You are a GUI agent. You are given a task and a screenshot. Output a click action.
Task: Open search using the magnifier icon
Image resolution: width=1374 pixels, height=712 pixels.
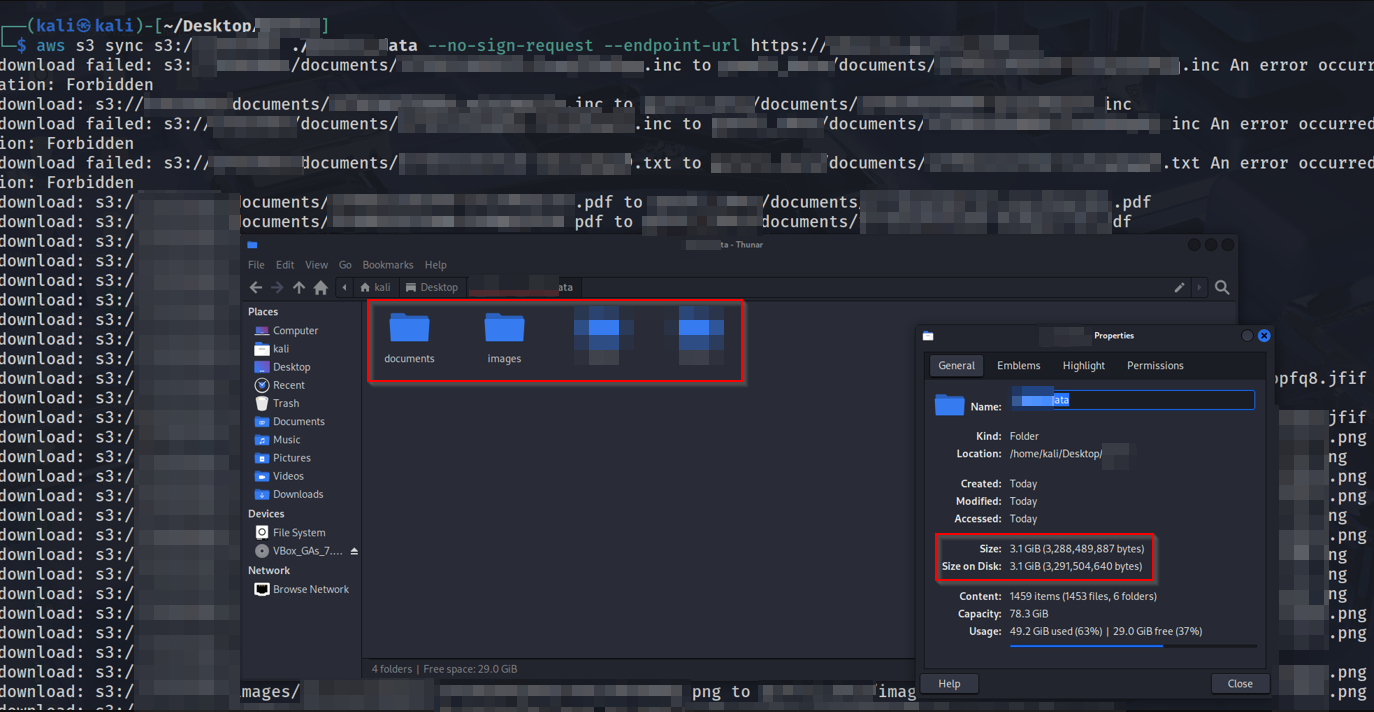(1222, 288)
